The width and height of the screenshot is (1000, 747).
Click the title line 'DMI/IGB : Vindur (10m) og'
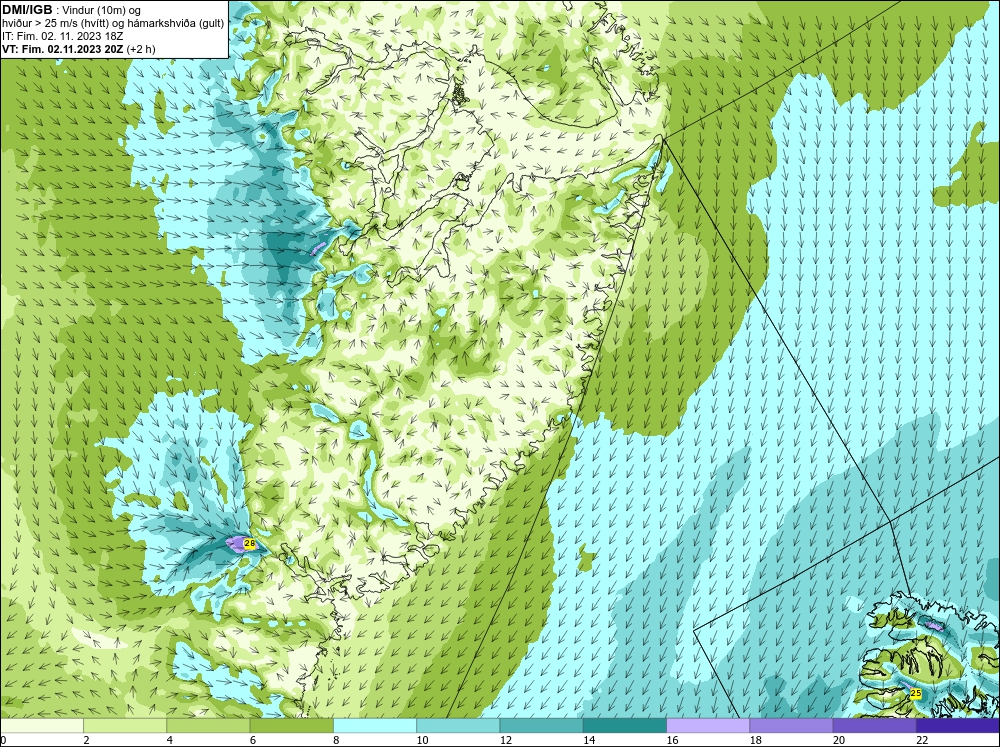72,10
